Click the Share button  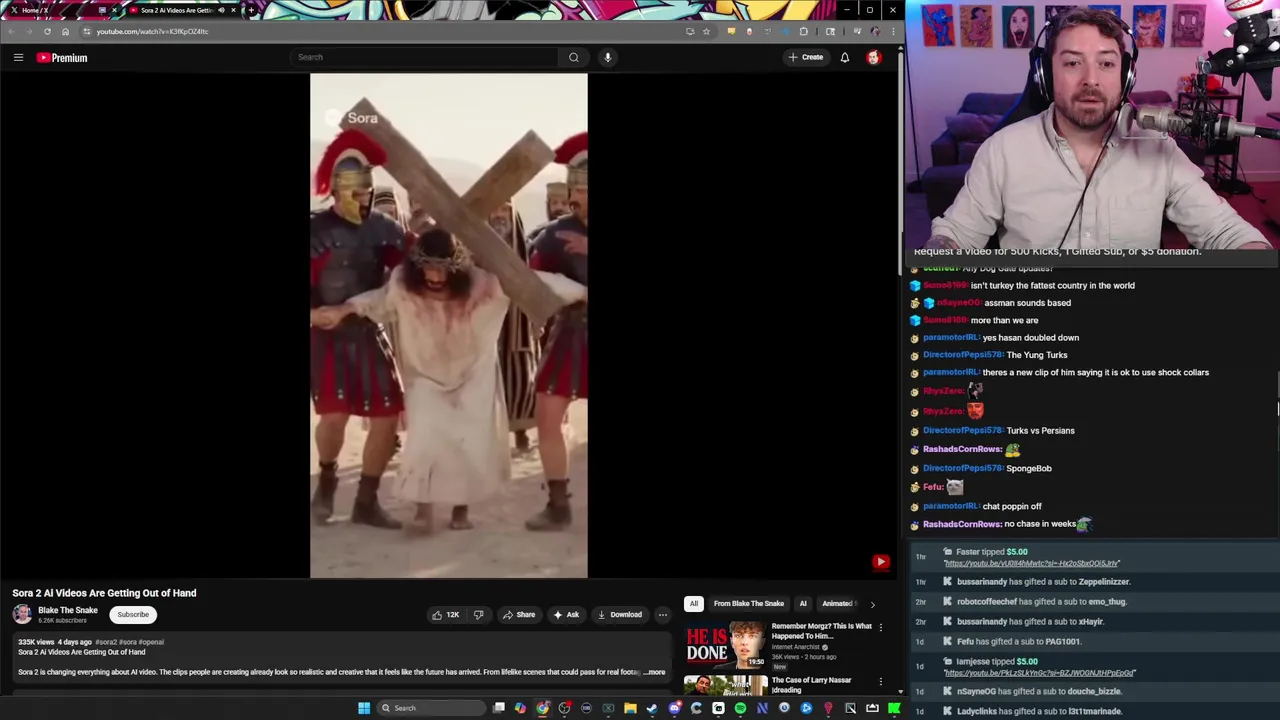pos(519,615)
